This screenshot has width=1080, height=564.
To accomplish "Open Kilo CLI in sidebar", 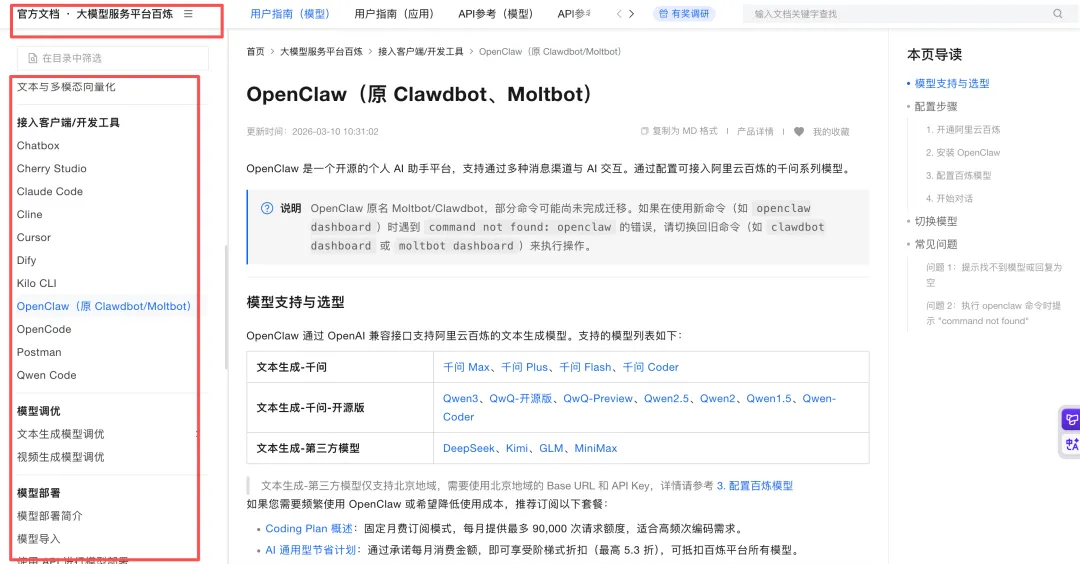I will pyautogui.click(x=37, y=283).
